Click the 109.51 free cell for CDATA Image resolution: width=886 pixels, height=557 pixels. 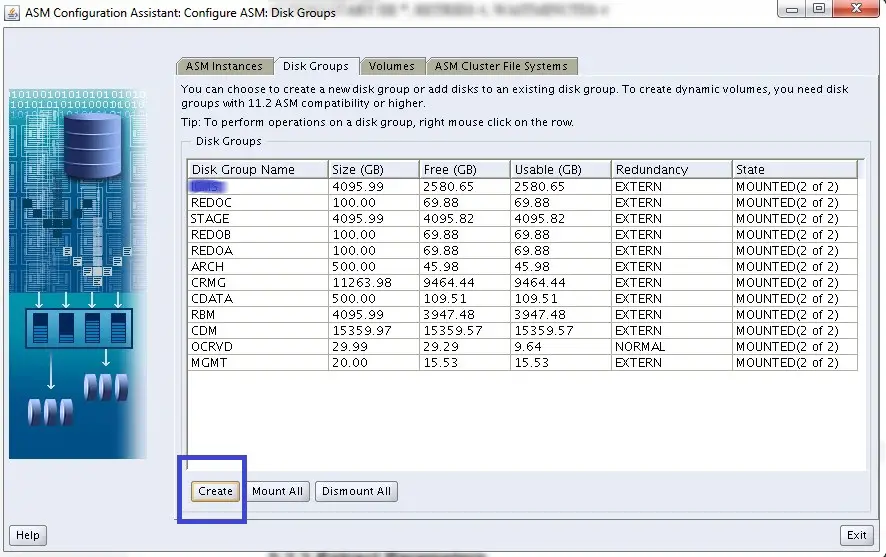pos(464,298)
